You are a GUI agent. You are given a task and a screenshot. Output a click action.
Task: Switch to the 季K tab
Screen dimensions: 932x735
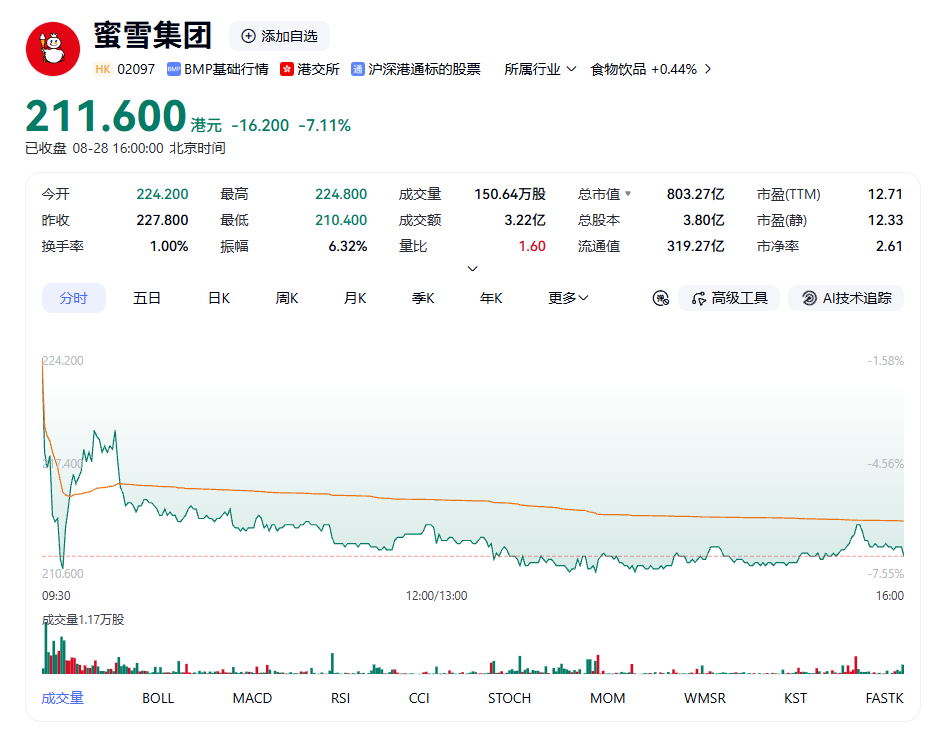423,298
